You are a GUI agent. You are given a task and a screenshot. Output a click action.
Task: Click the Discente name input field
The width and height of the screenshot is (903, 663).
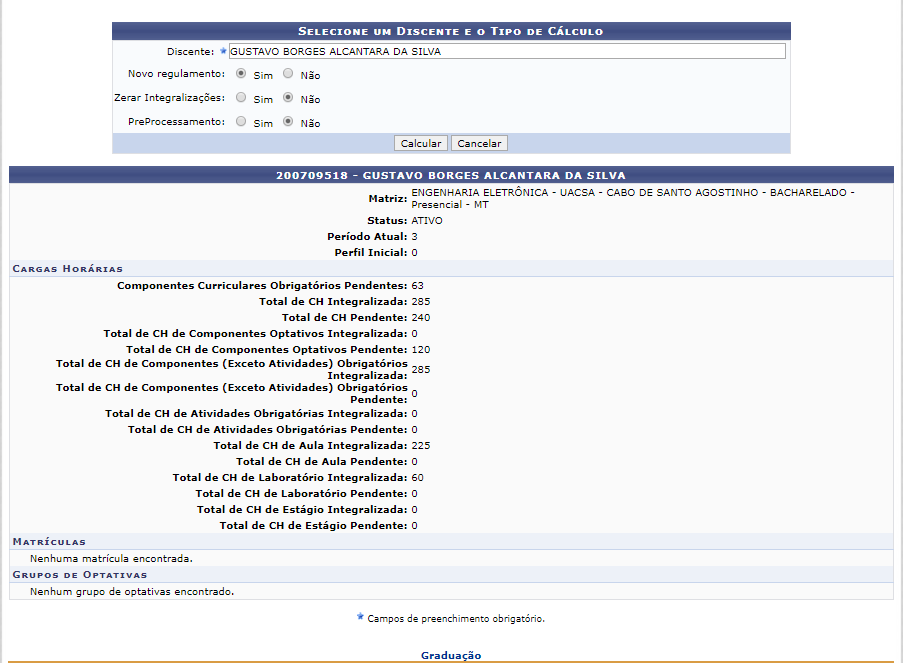coord(506,51)
